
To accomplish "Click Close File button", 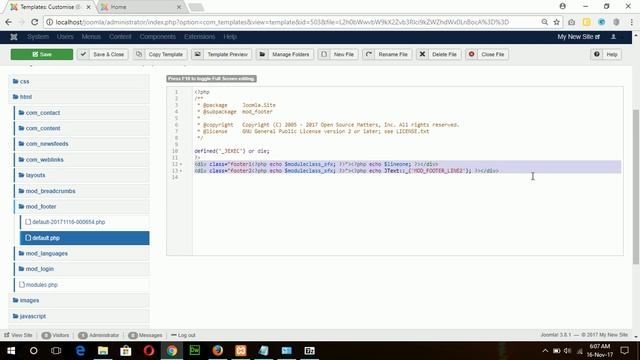I will tap(487, 54).
